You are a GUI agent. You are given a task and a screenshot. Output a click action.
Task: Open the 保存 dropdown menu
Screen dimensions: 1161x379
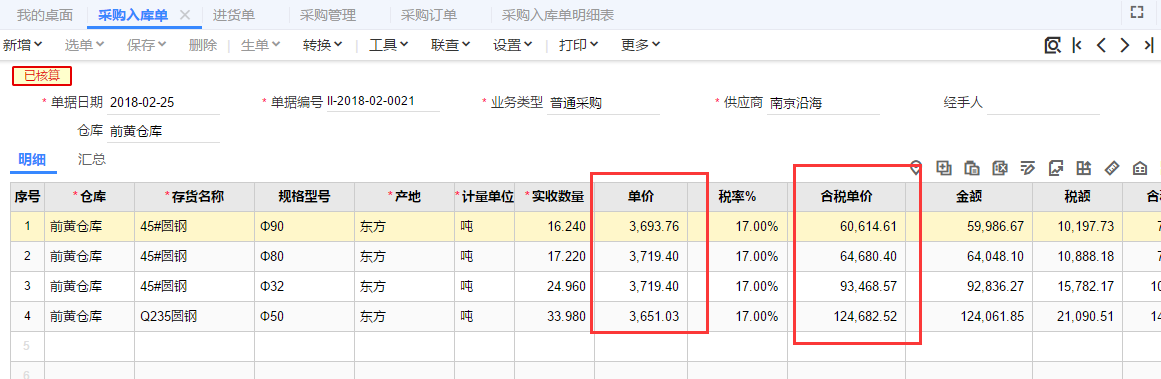point(146,45)
